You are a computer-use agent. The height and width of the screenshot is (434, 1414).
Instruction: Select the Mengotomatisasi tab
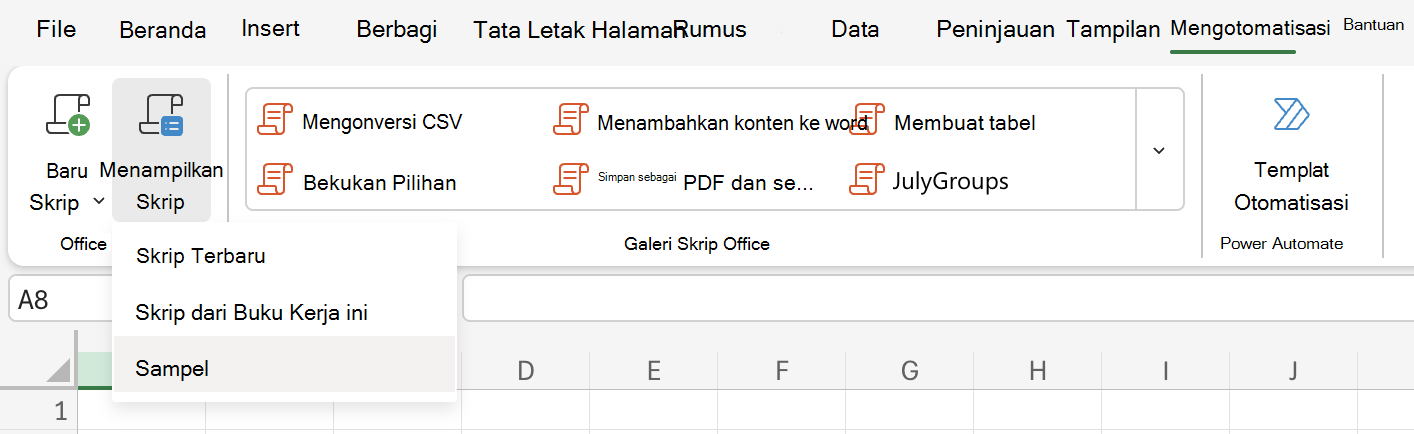point(1250,29)
